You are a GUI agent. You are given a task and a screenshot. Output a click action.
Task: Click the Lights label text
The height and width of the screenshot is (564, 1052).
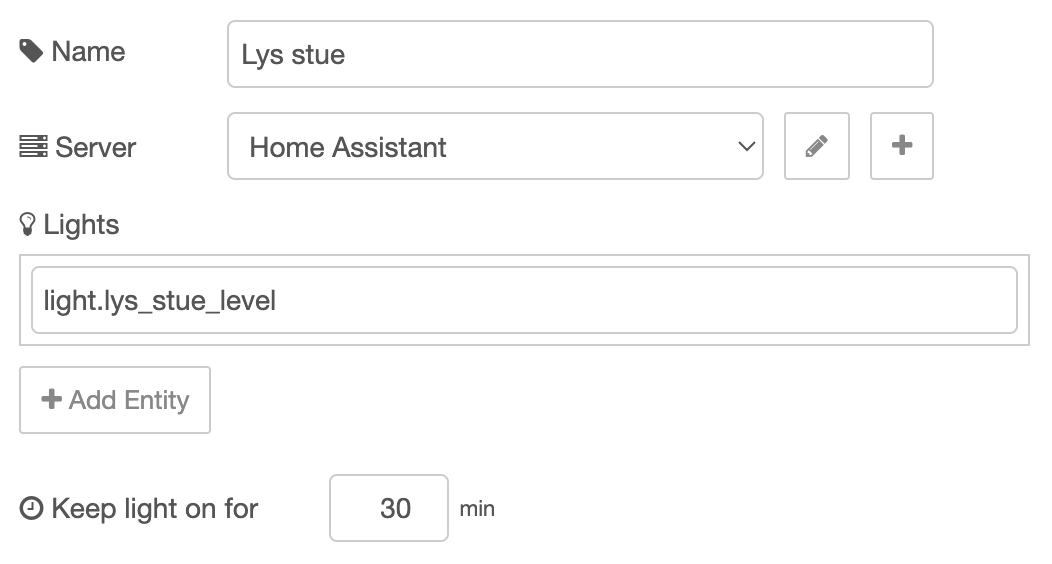point(81,224)
